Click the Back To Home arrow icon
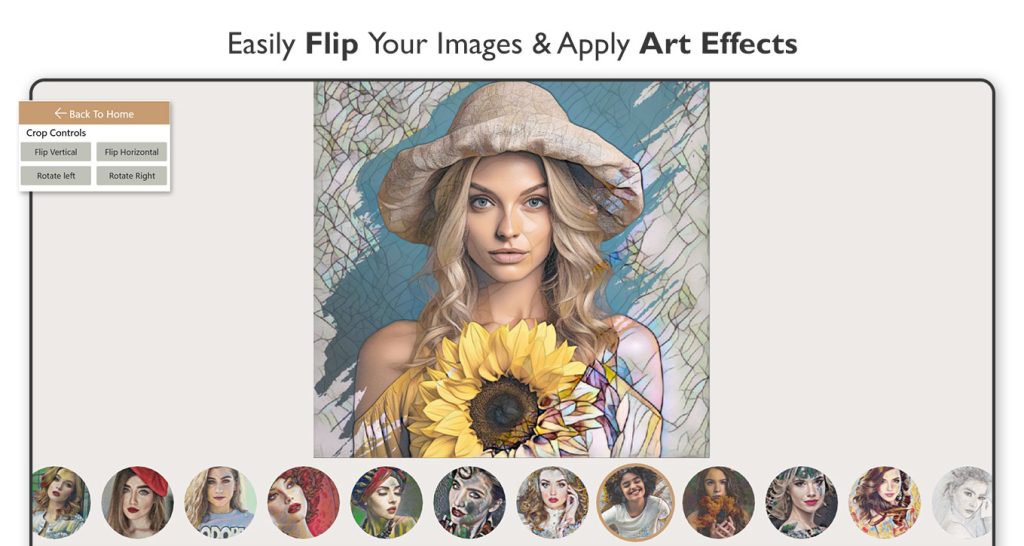The height and width of the screenshot is (546, 1024). coord(60,113)
